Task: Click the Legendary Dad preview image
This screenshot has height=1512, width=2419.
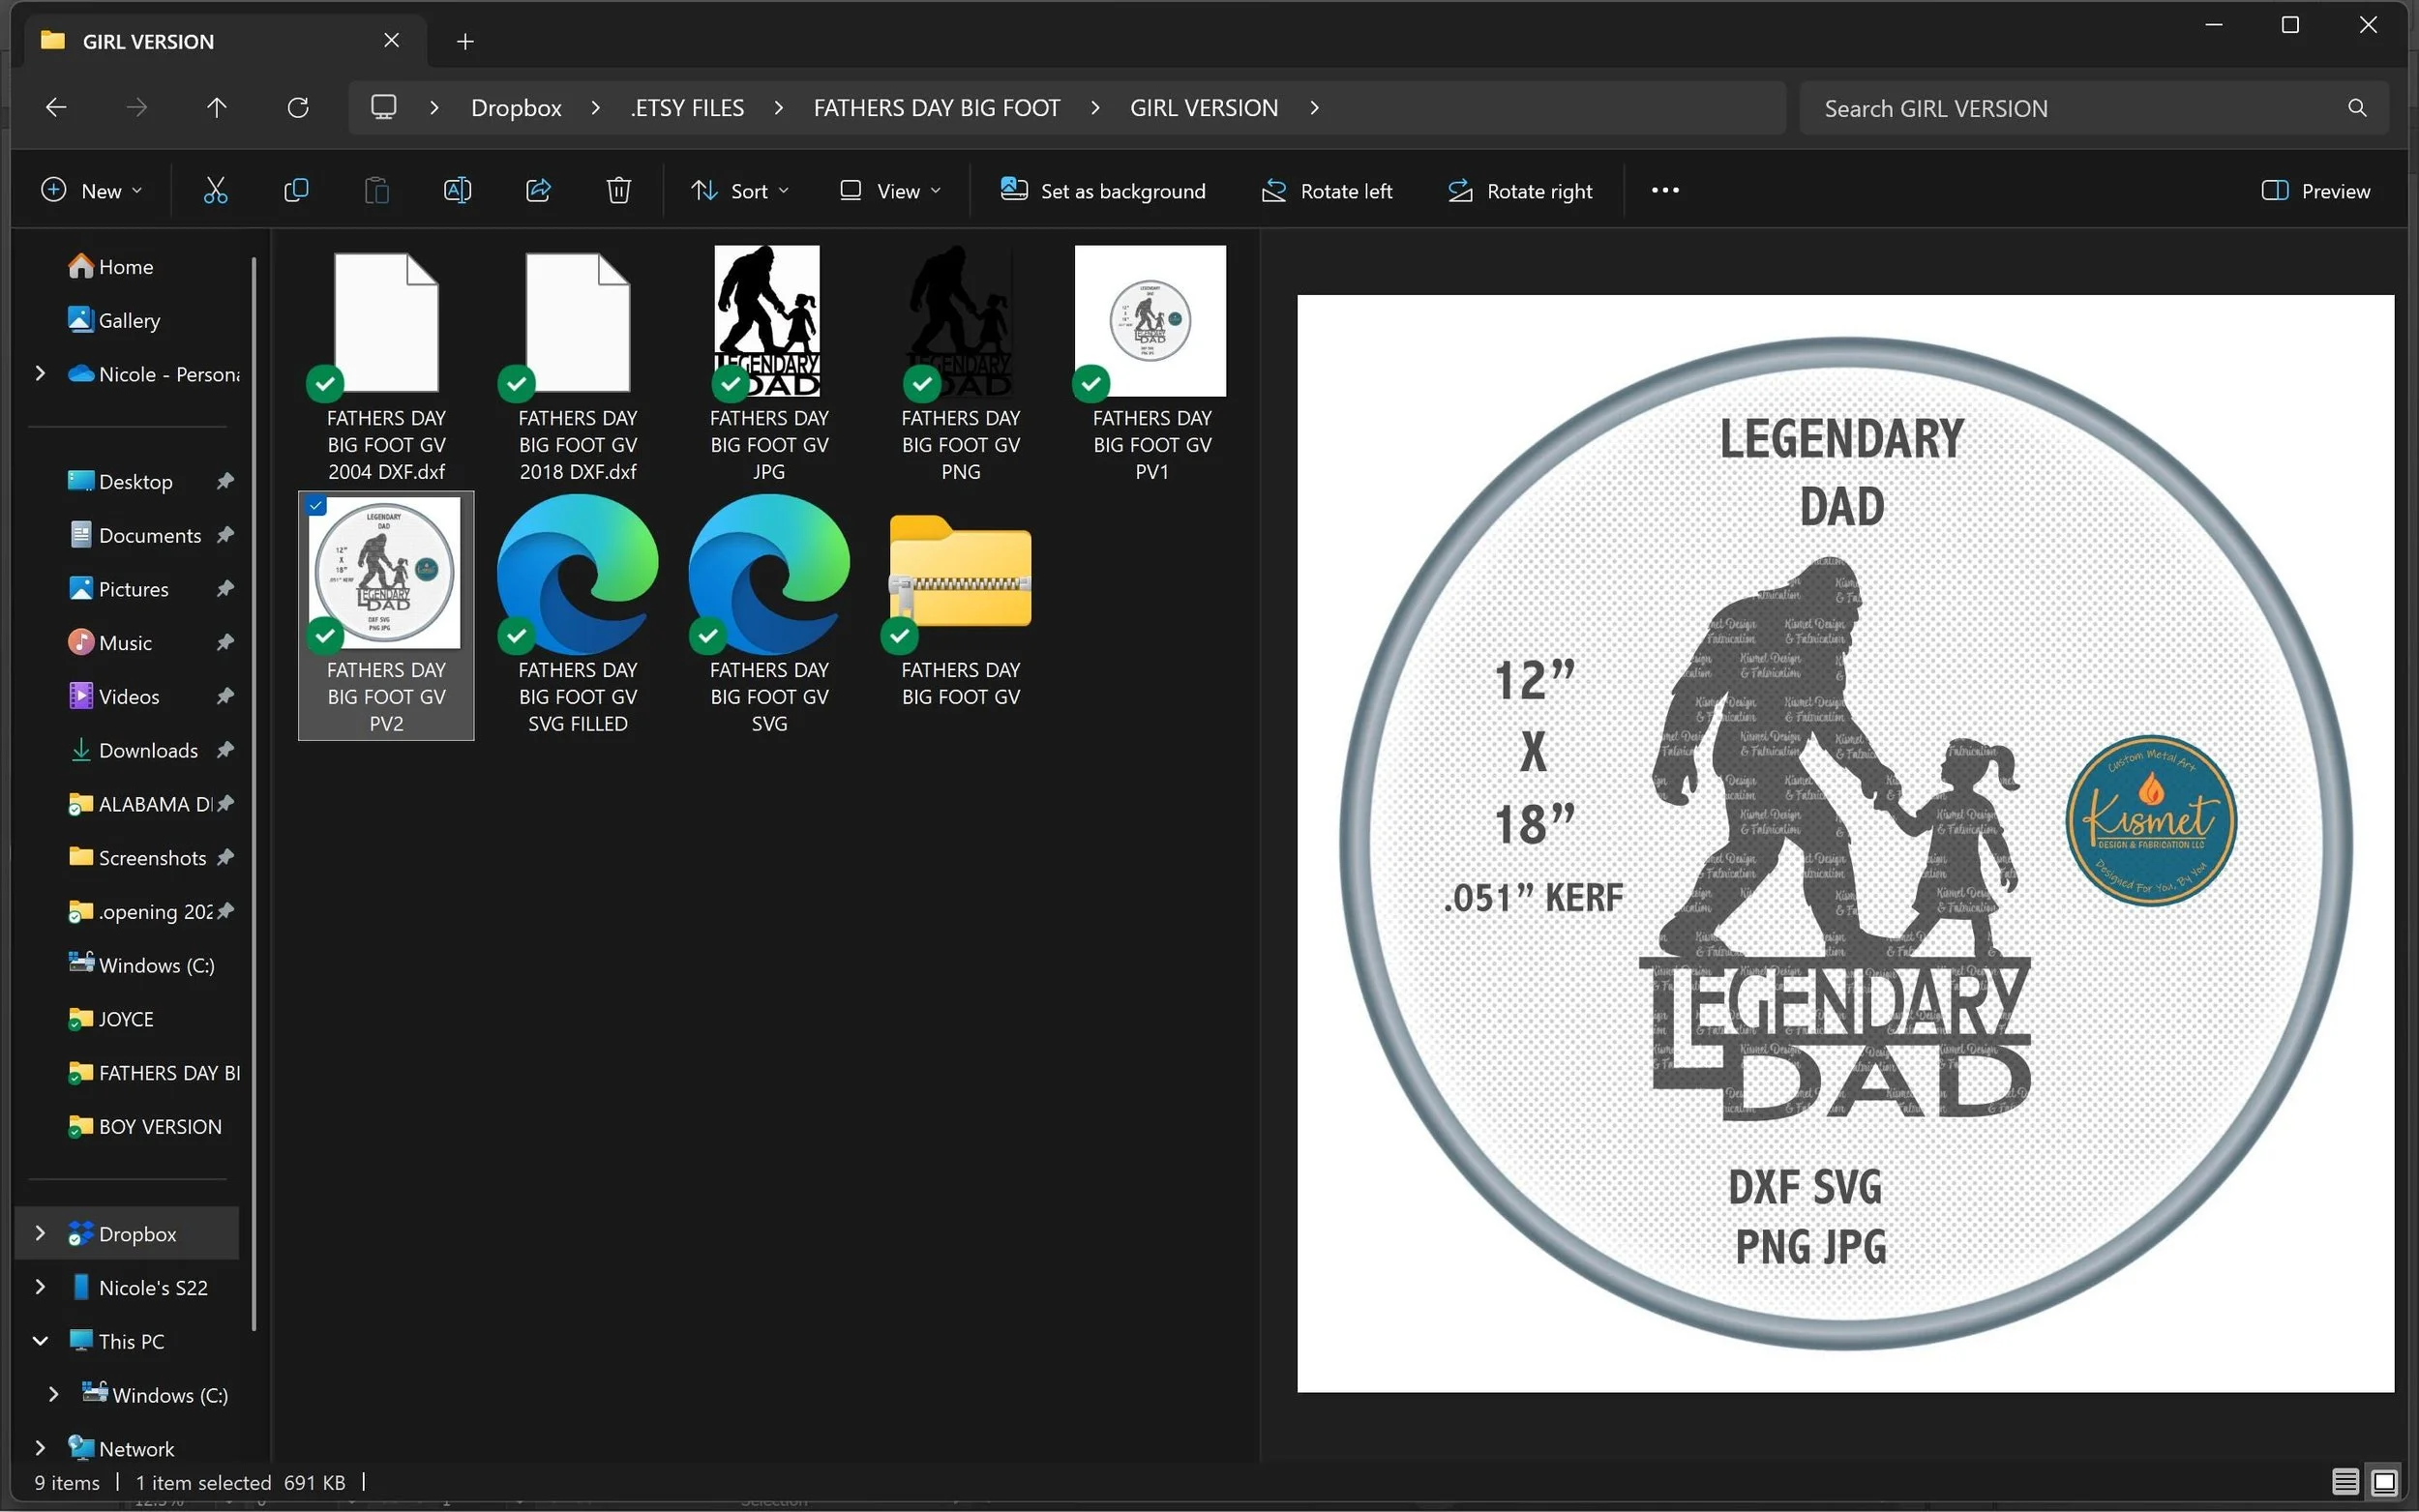Action: click(1845, 842)
